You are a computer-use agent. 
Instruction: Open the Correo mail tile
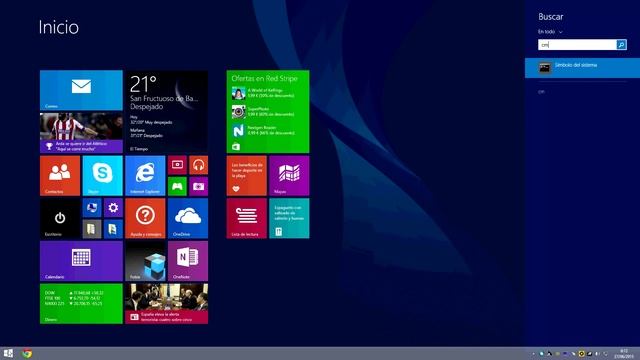(x=81, y=90)
